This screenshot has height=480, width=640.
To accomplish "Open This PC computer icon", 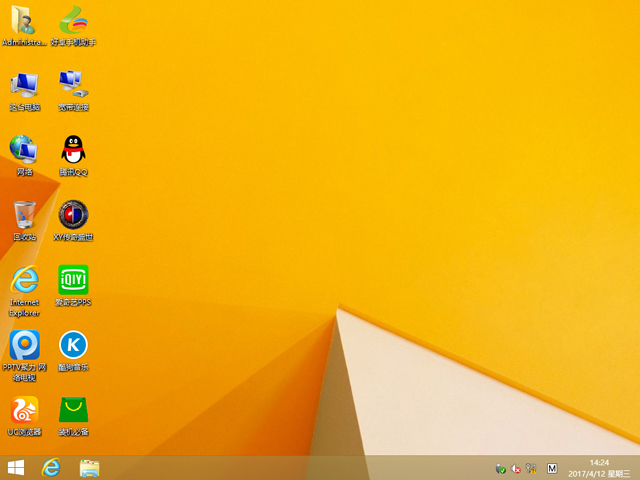I will (x=24, y=85).
